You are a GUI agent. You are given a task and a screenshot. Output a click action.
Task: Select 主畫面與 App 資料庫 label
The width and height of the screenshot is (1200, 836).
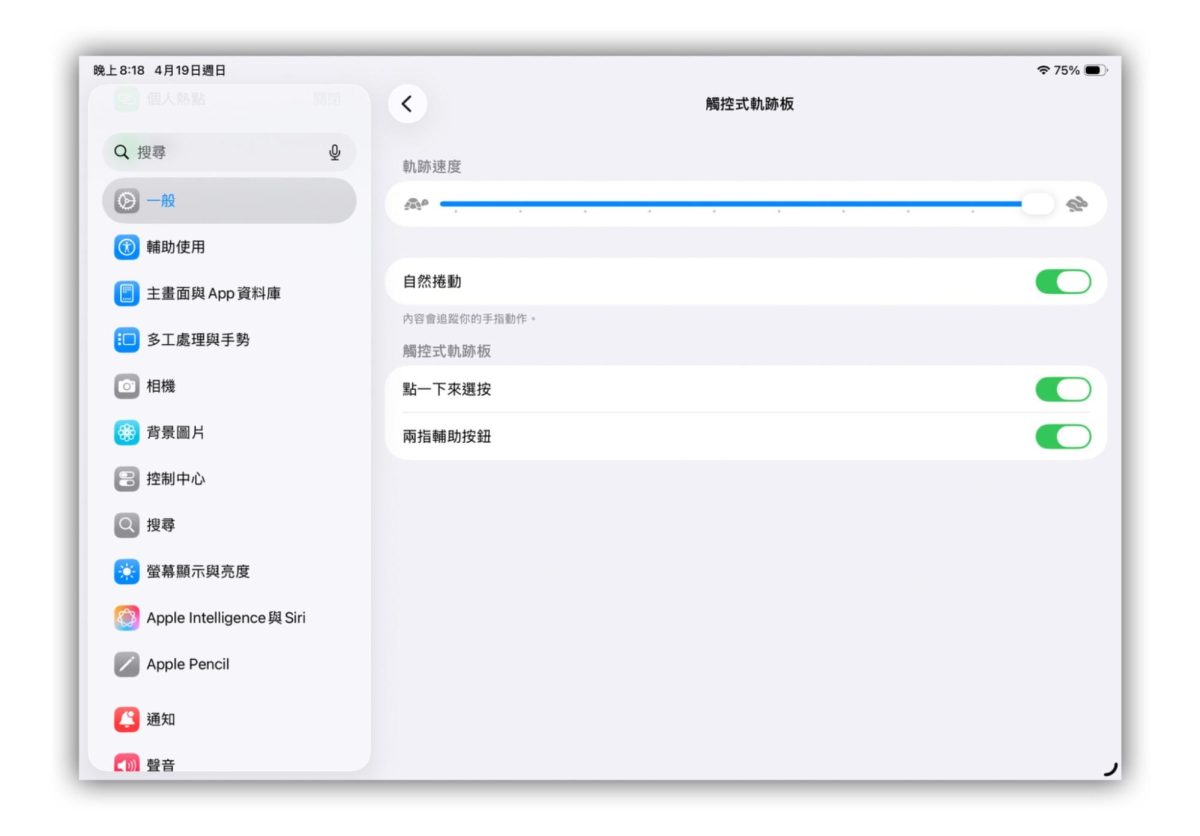click(x=214, y=293)
